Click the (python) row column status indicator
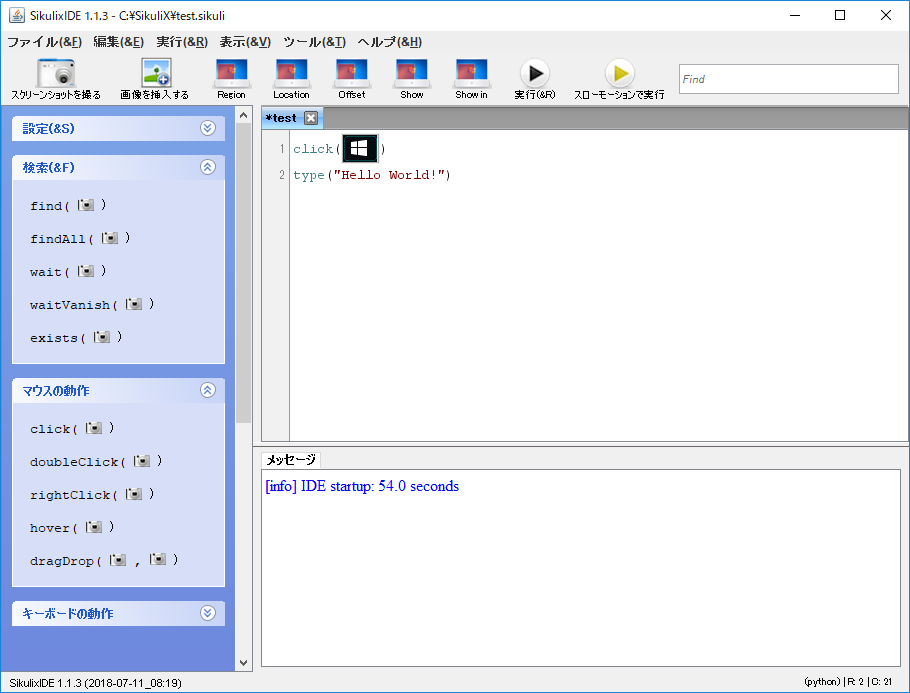The height and width of the screenshot is (693, 910). [848, 682]
